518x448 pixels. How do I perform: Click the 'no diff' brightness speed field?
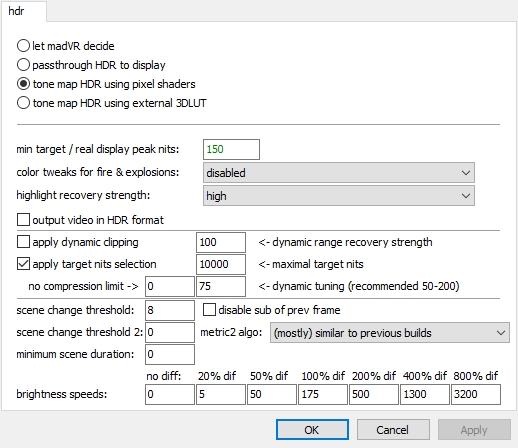click(170, 394)
